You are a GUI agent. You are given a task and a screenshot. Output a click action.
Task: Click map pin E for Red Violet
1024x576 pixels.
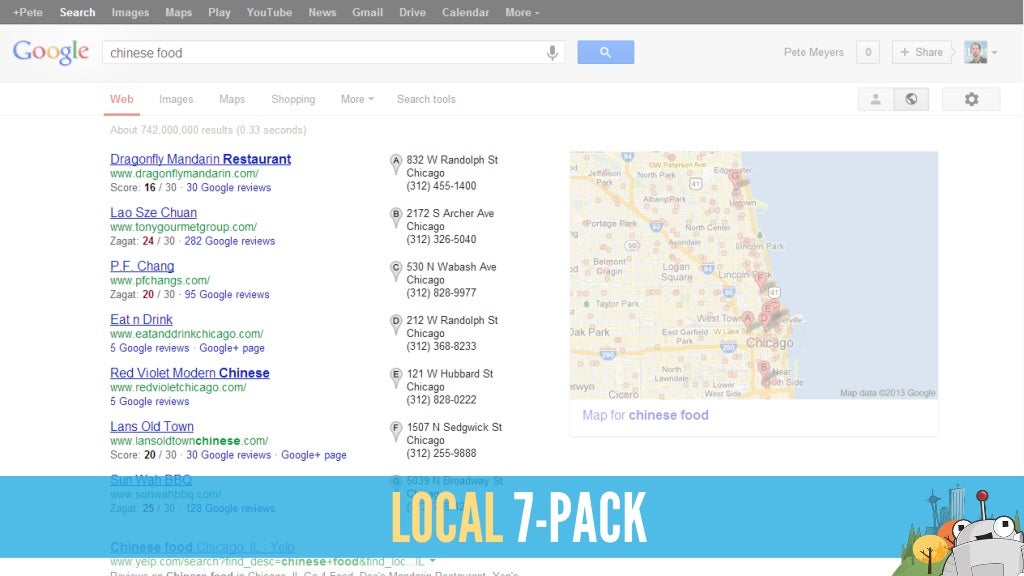[396, 377]
